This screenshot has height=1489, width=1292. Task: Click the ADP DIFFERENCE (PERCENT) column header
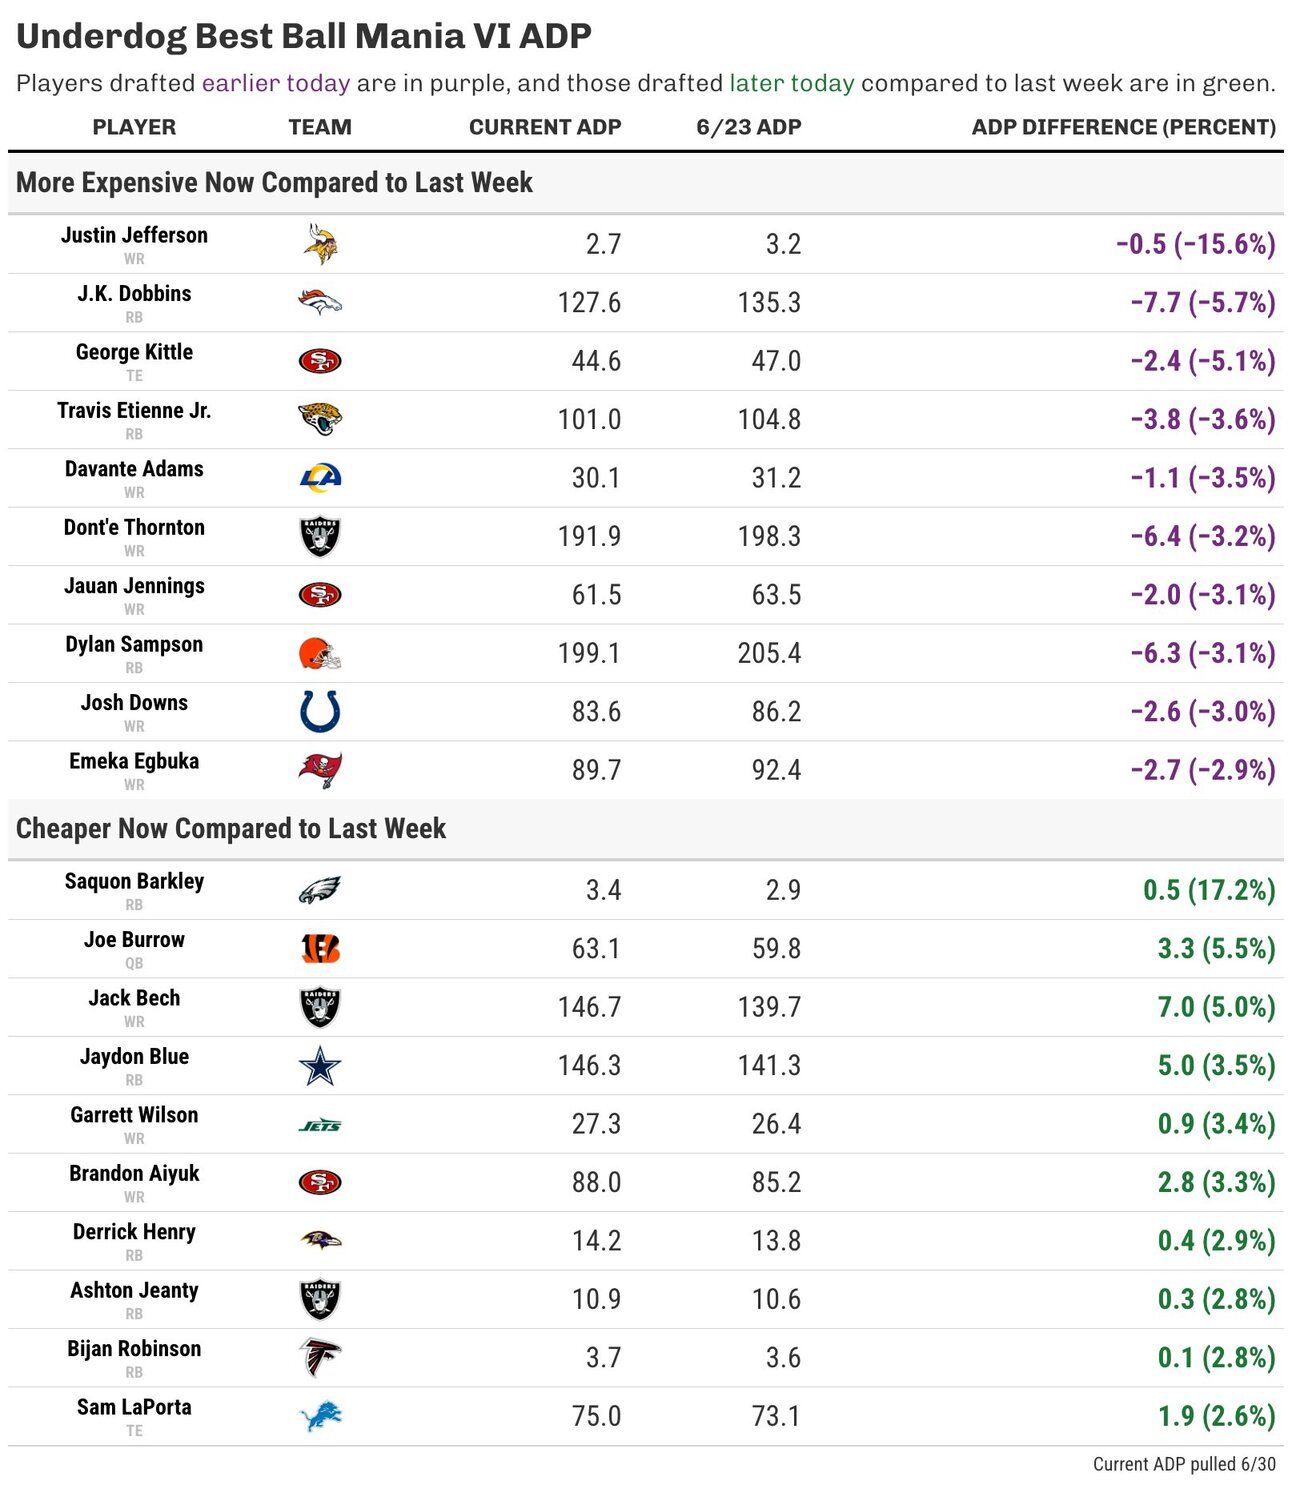pyautogui.click(x=1123, y=127)
